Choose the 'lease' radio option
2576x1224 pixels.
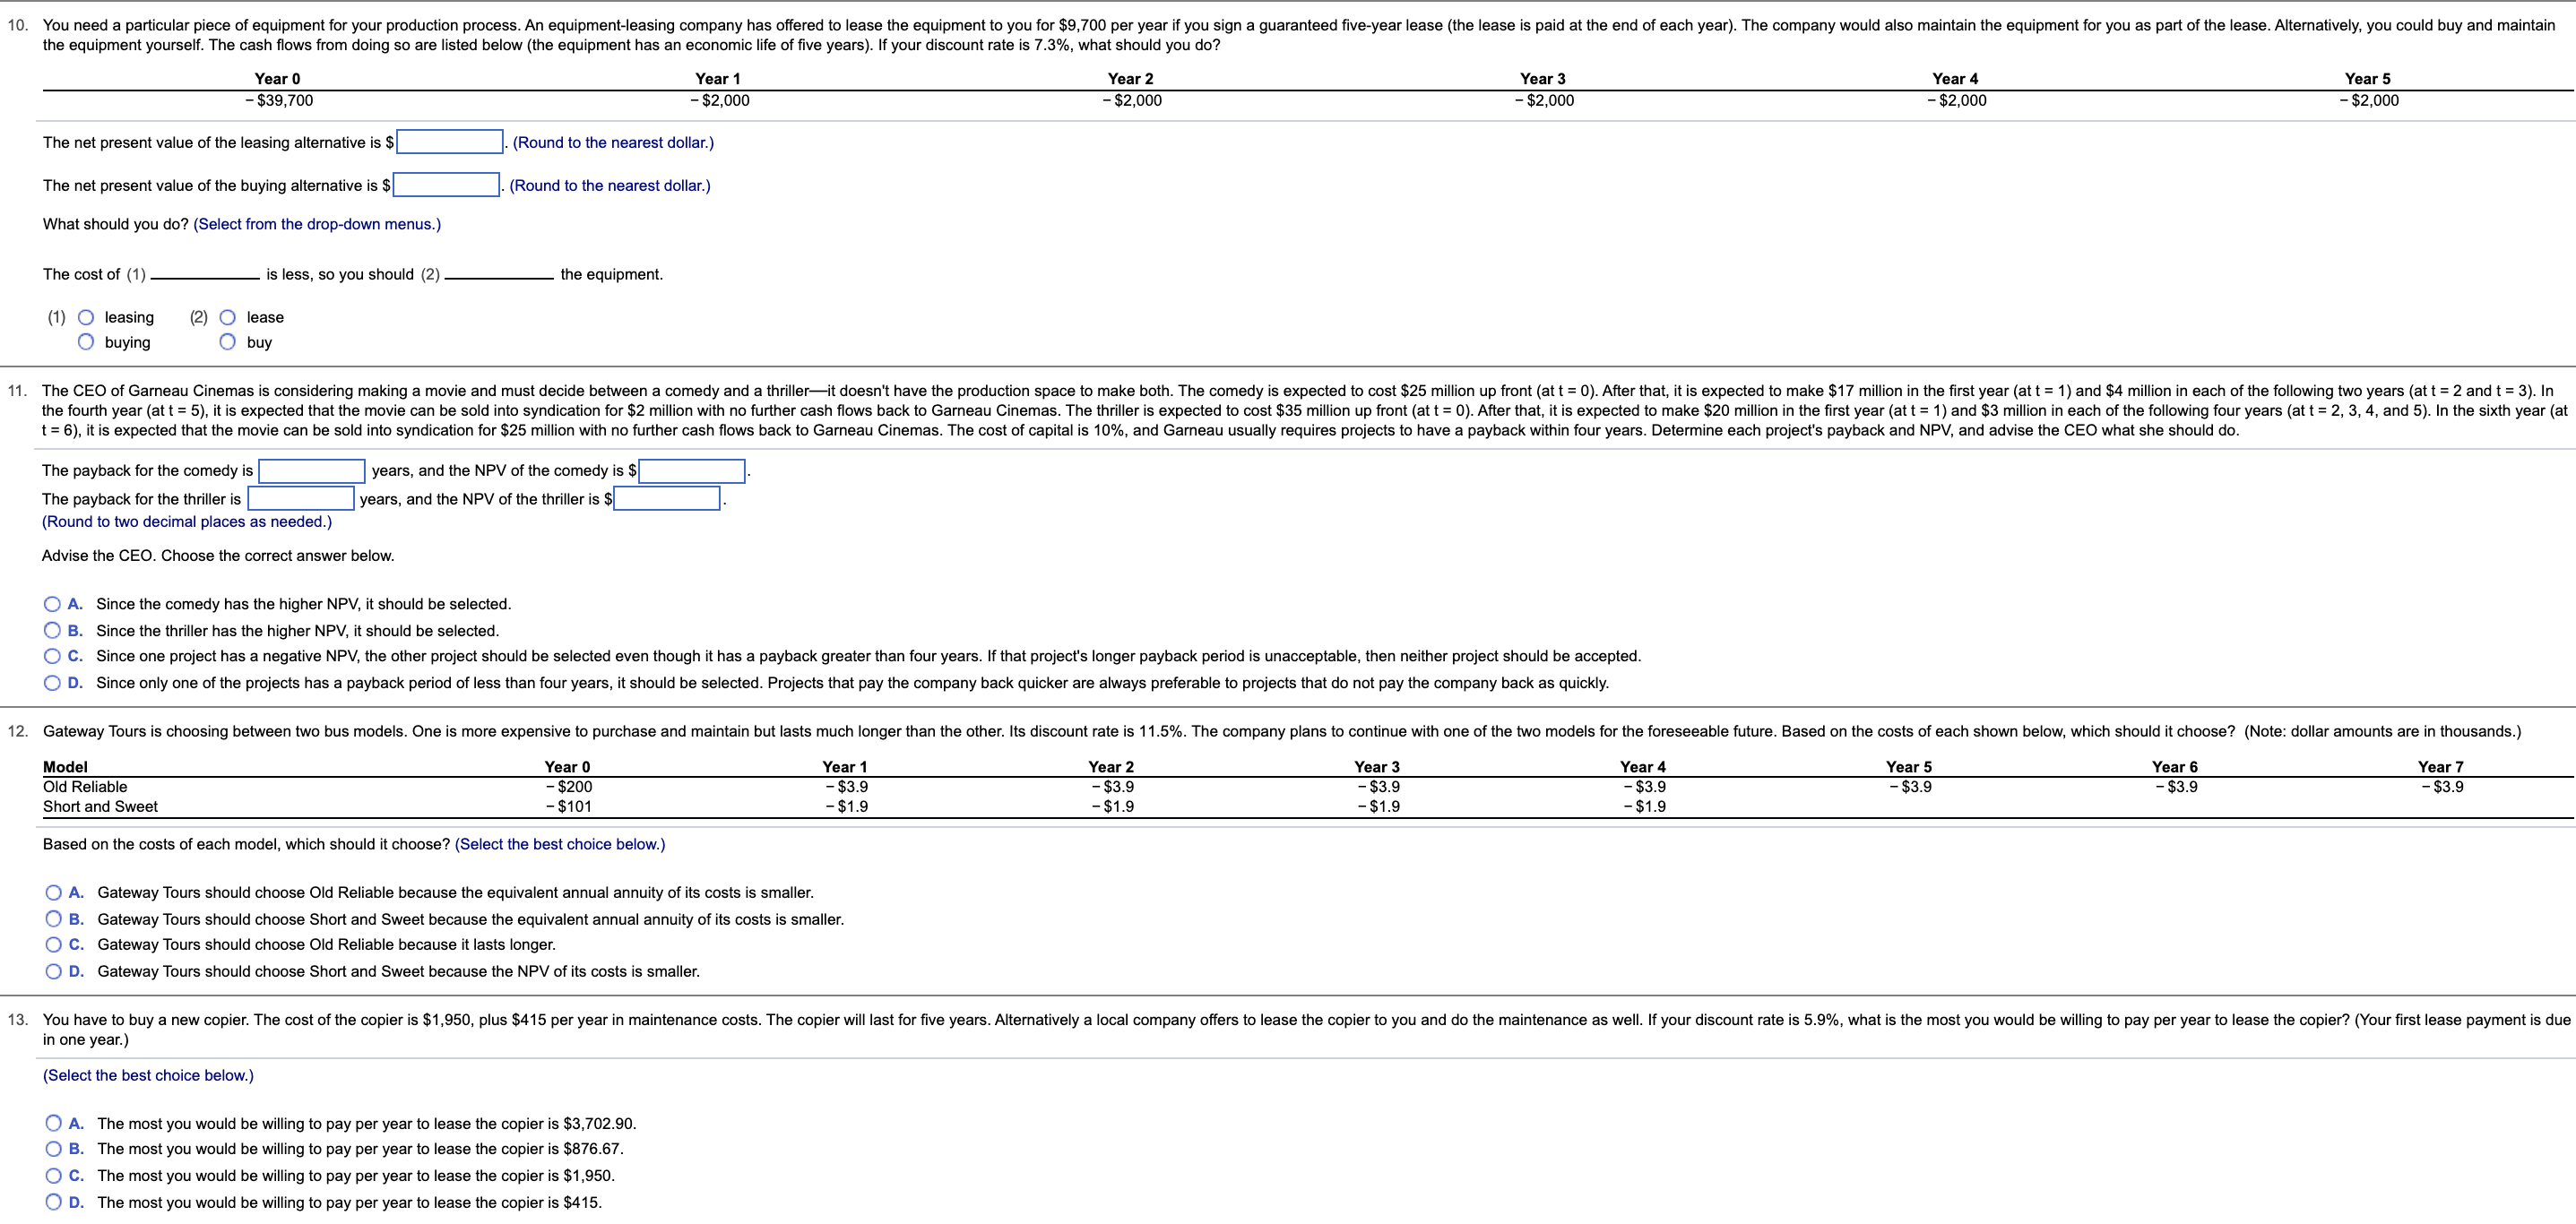click(x=228, y=318)
